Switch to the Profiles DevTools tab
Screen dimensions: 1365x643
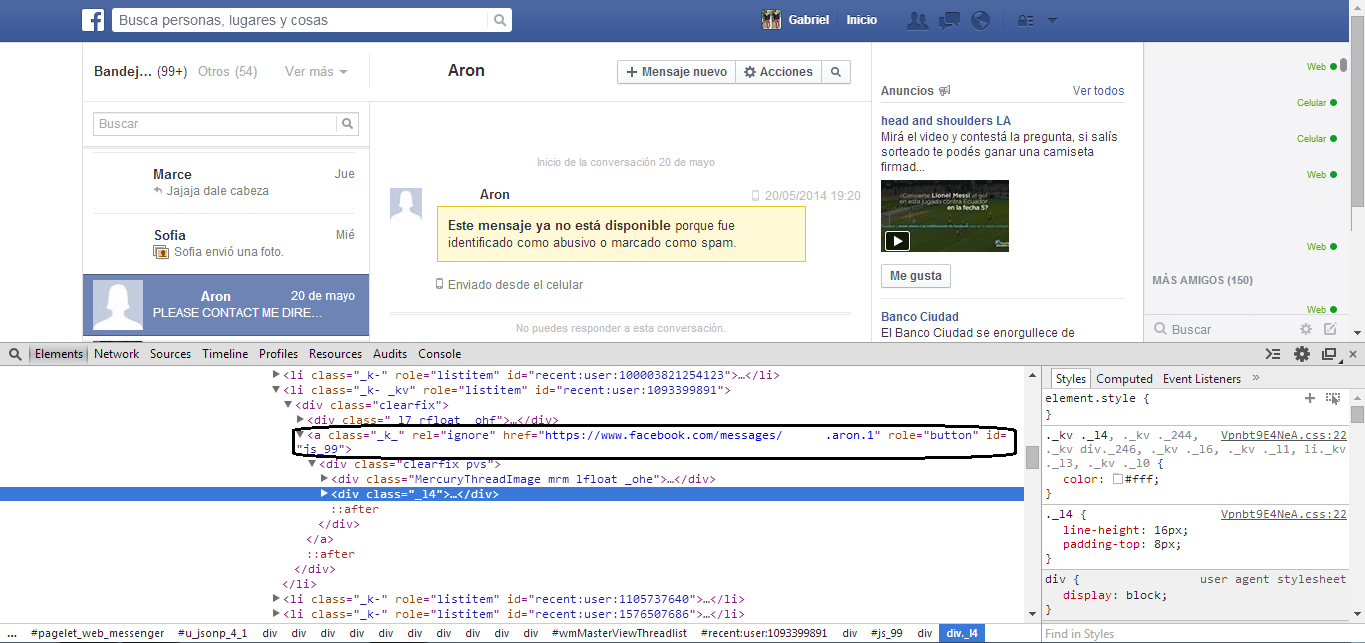[278, 354]
